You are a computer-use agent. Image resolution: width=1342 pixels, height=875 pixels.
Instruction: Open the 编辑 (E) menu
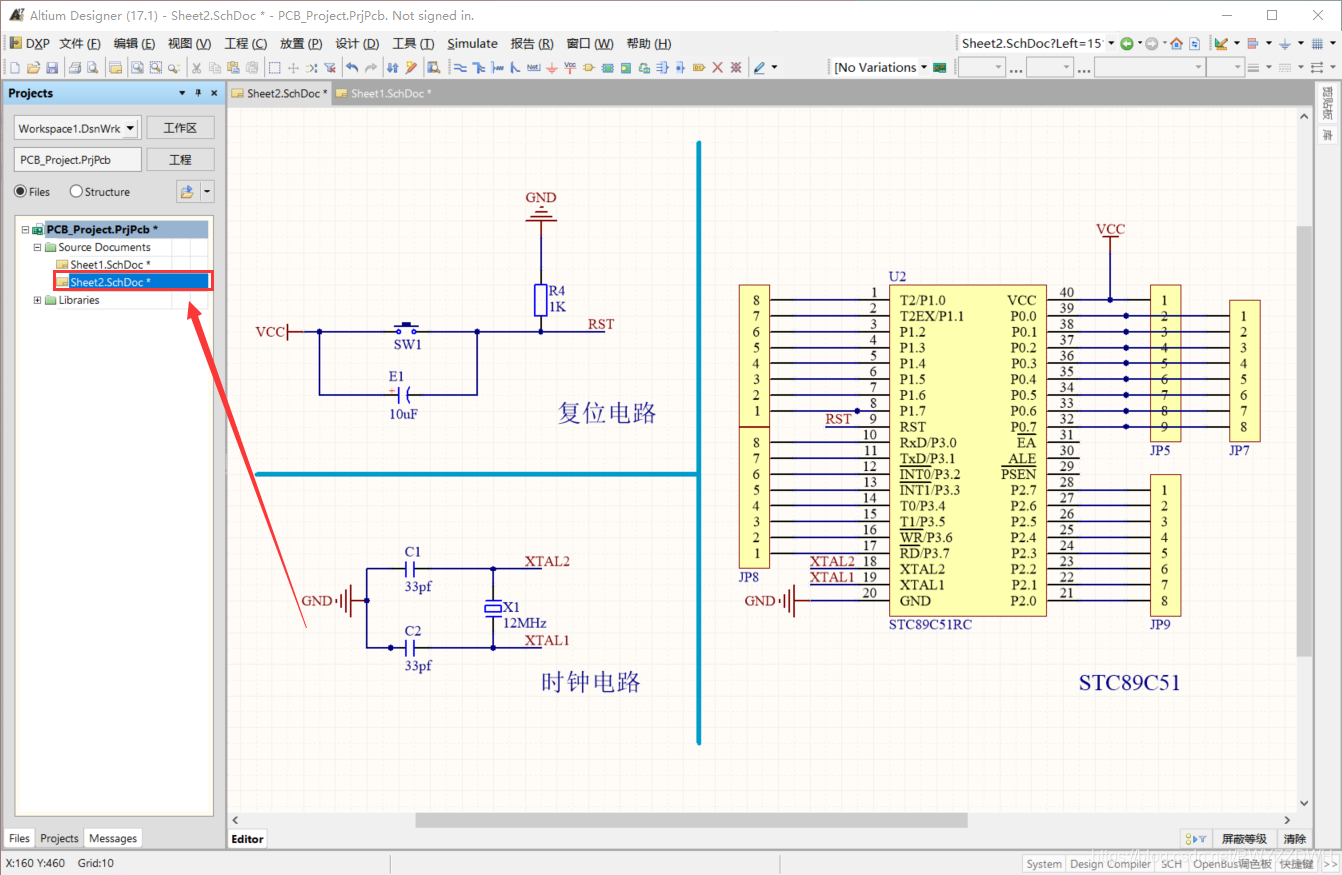click(x=134, y=43)
